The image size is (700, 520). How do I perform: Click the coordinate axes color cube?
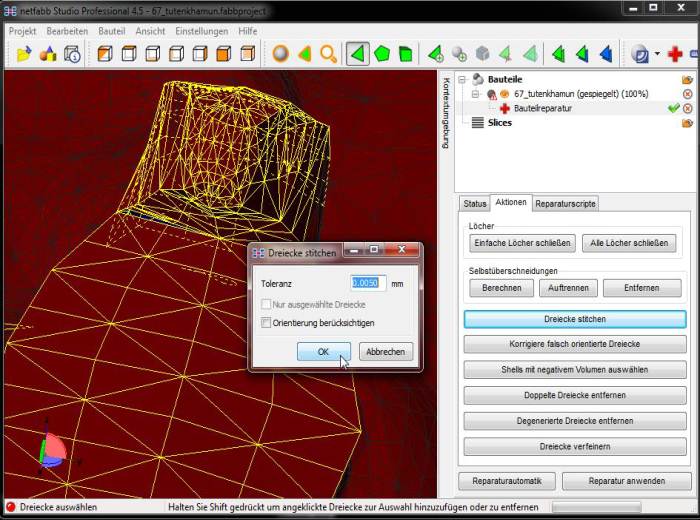tap(52, 450)
